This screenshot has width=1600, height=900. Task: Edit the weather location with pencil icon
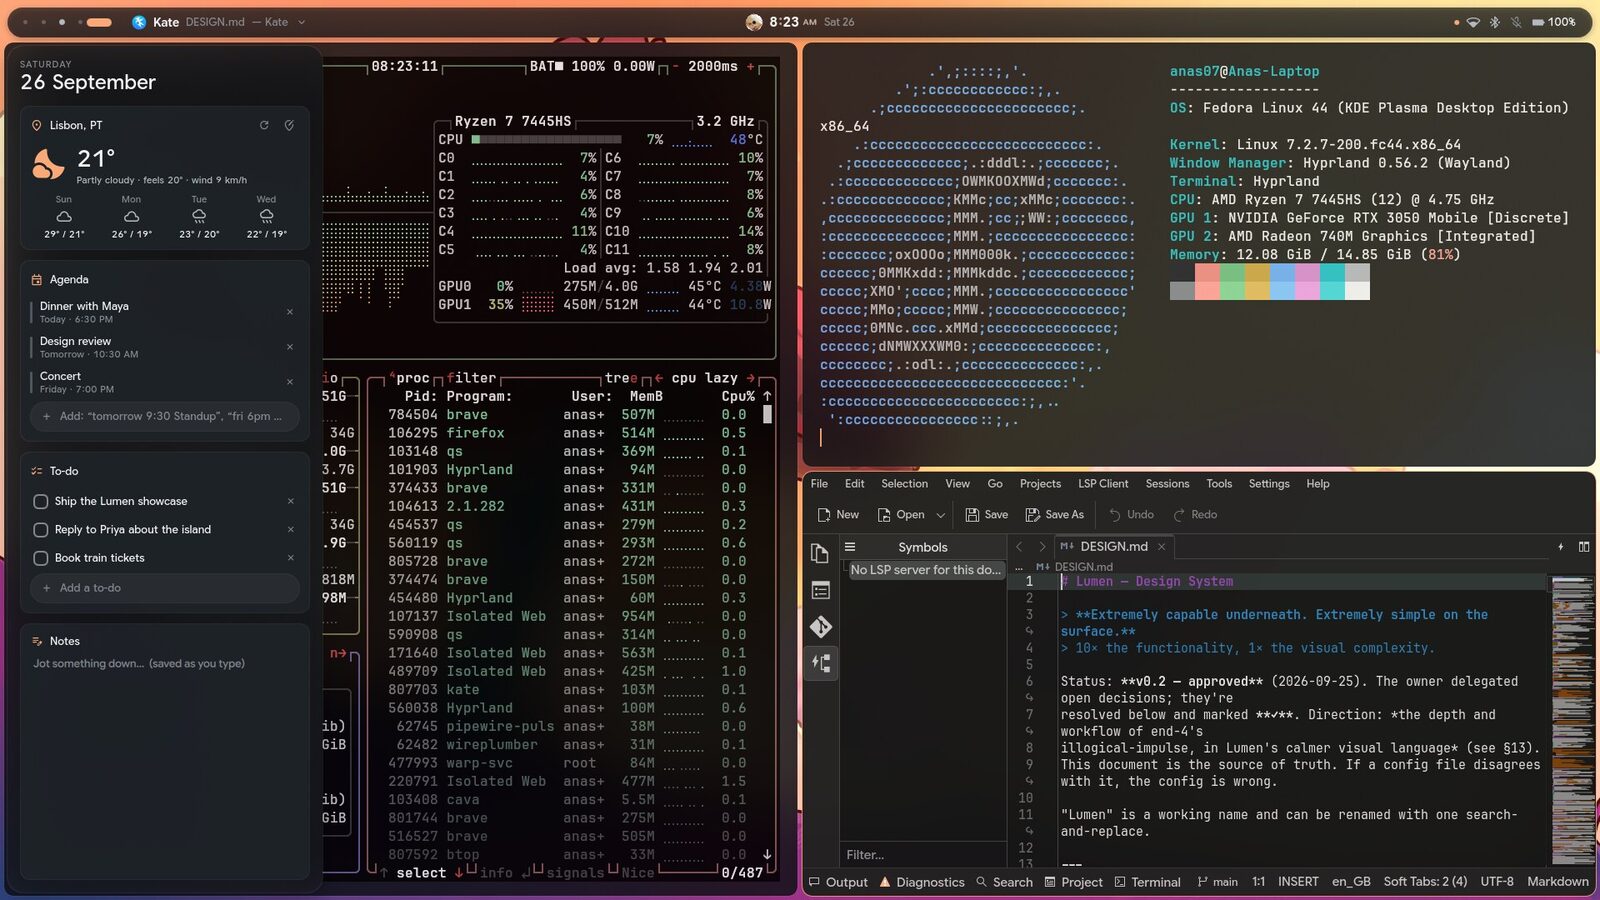(x=289, y=125)
